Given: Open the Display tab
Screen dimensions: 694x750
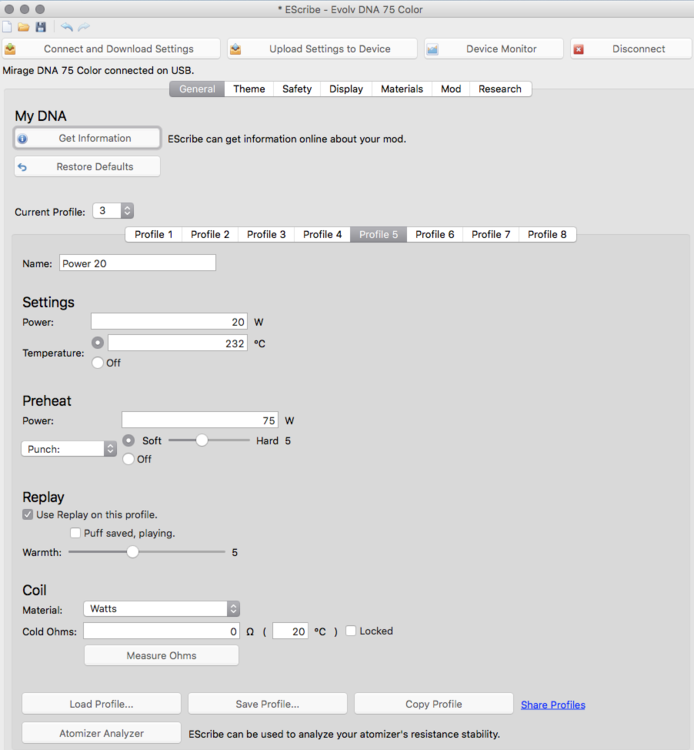Looking at the screenshot, I should [x=346, y=89].
